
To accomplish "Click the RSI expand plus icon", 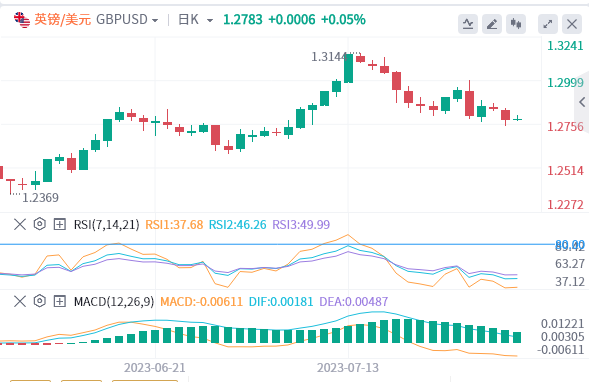I will click(x=60, y=224).
